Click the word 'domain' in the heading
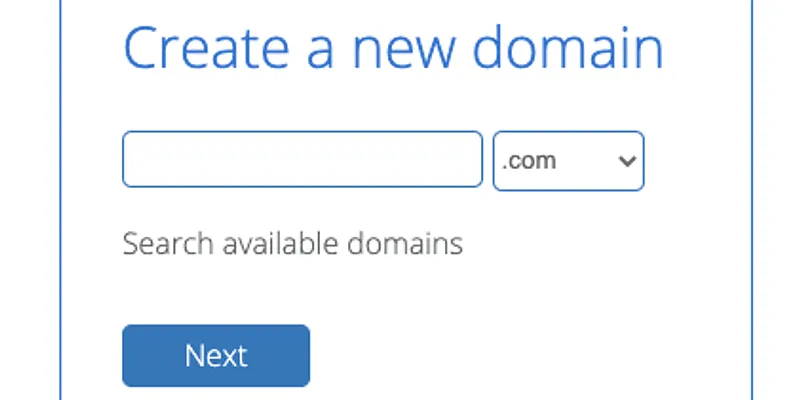The height and width of the screenshot is (400, 800). point(567,48)
